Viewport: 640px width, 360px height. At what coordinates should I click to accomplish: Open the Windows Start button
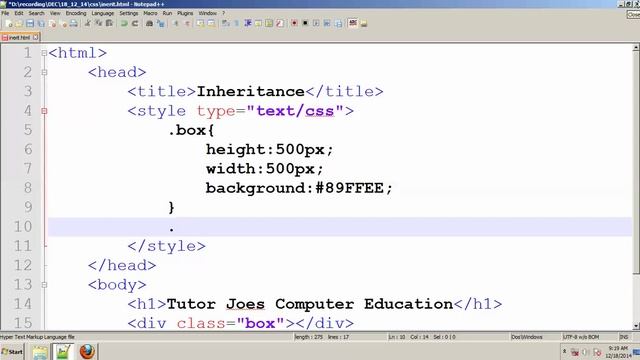(x=12, y=351)
